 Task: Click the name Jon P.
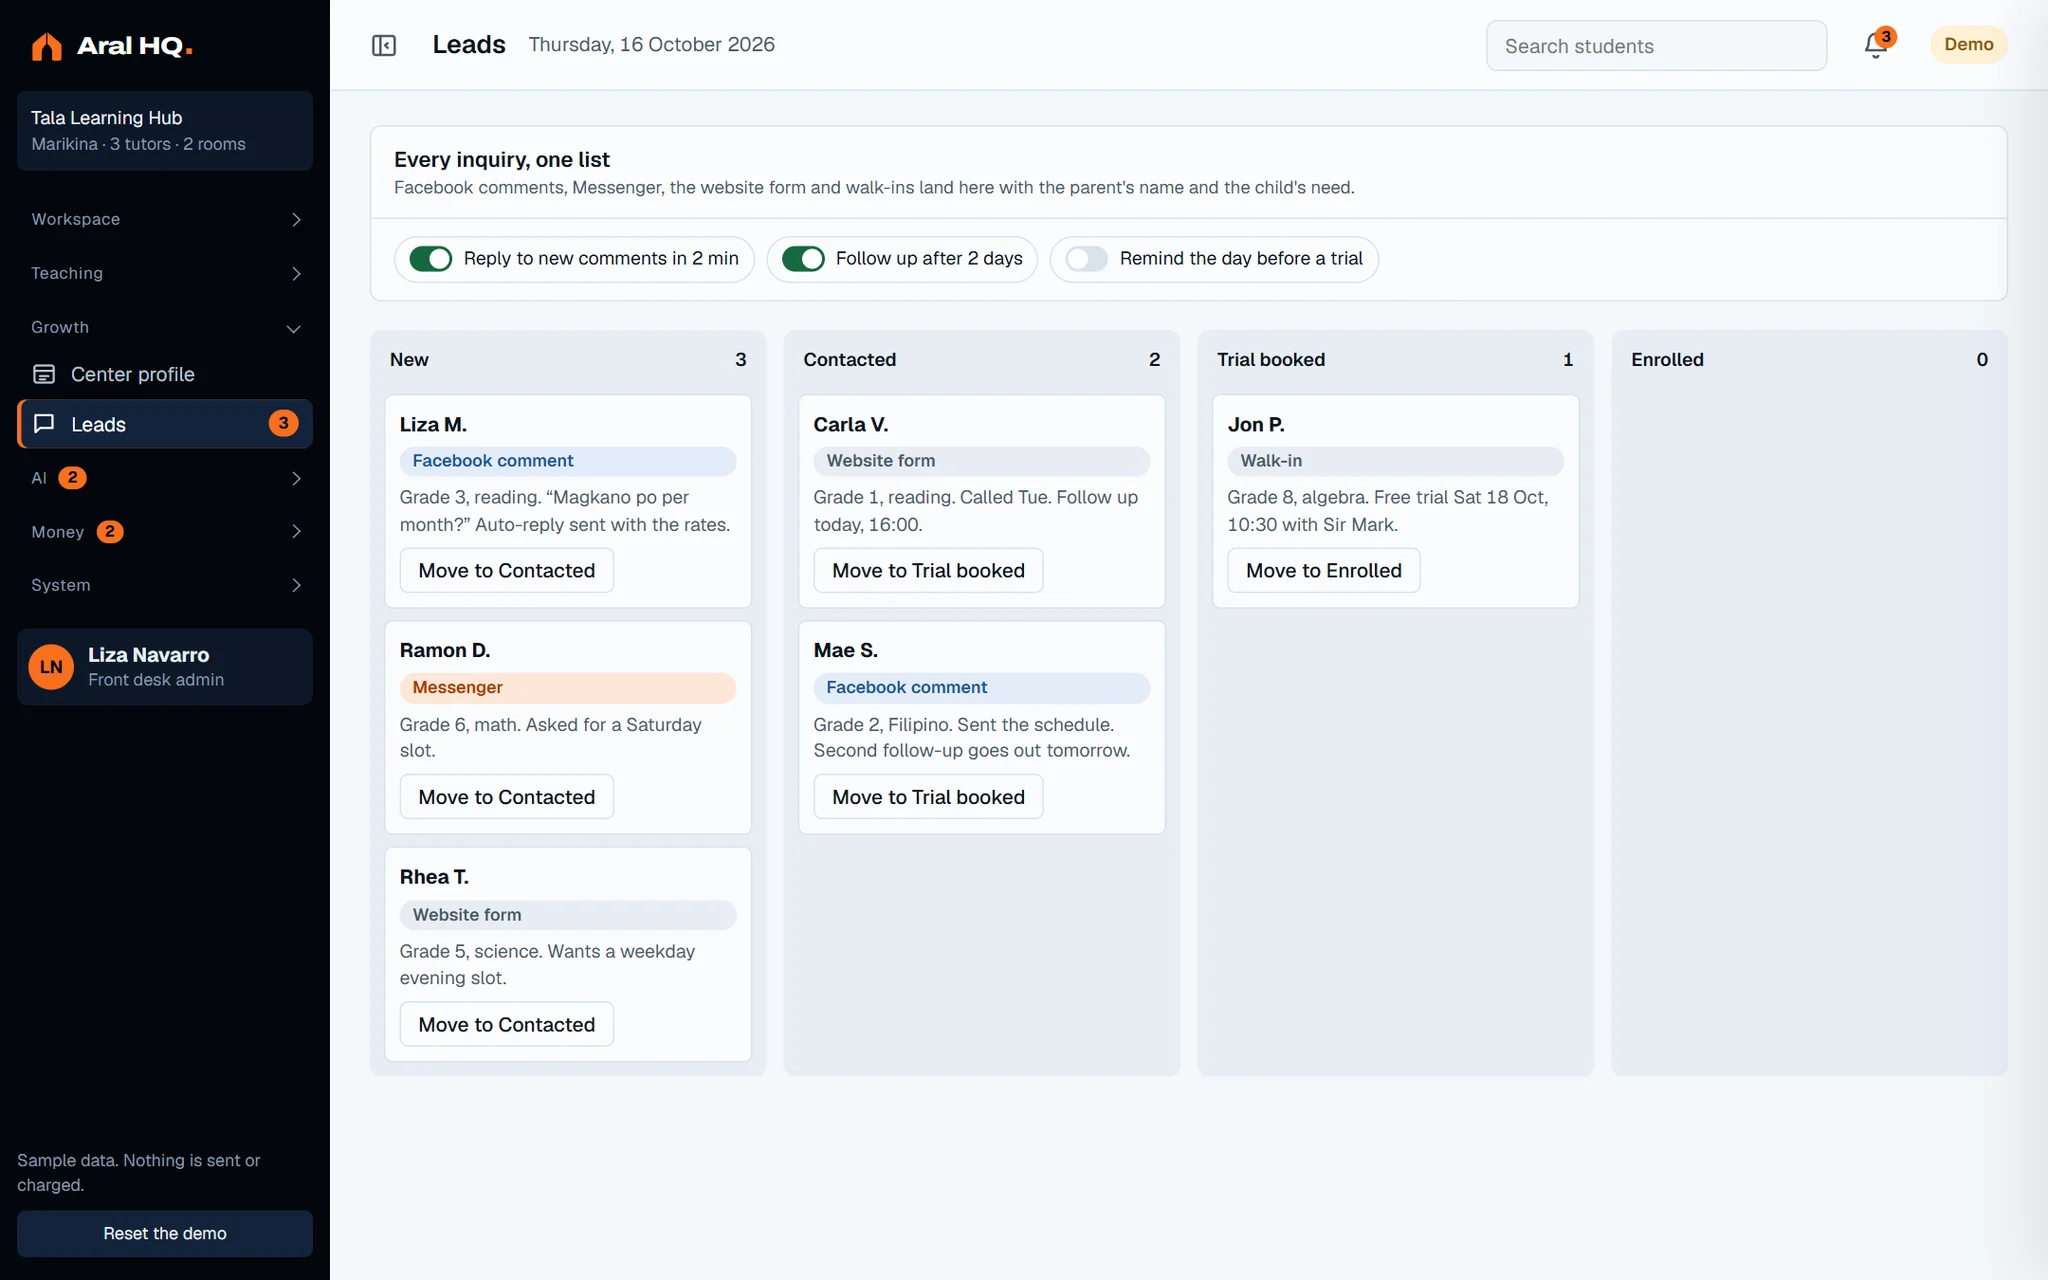(x=1256, y=425)
